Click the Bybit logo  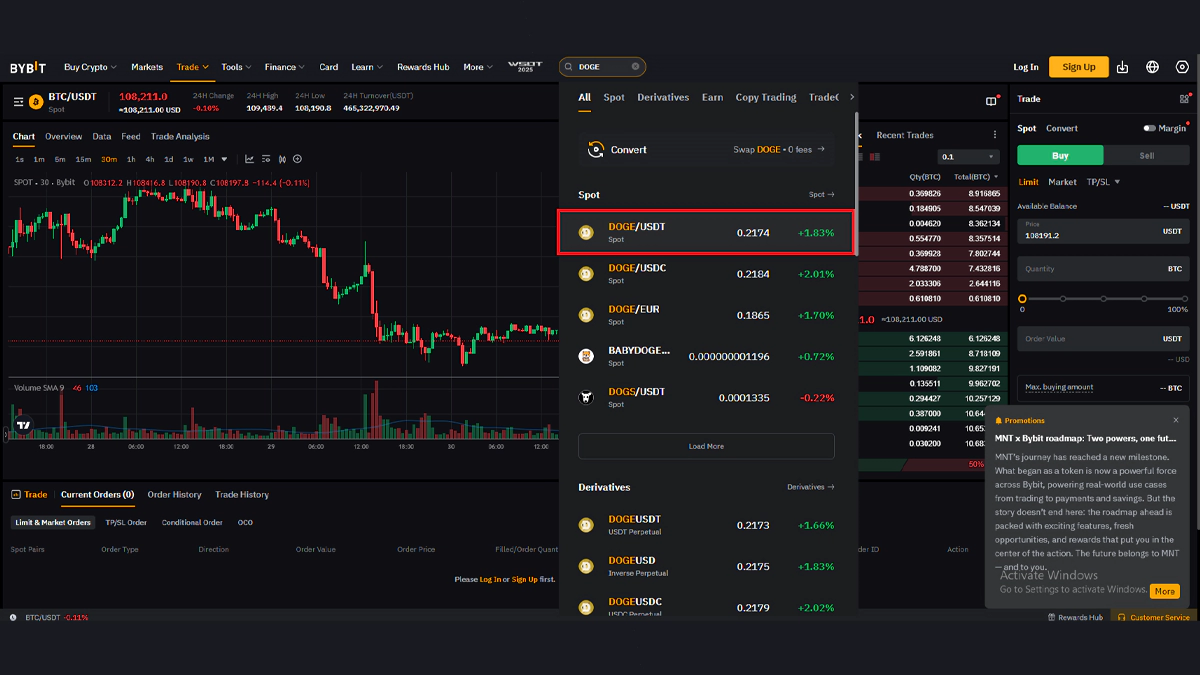(28, 67)
